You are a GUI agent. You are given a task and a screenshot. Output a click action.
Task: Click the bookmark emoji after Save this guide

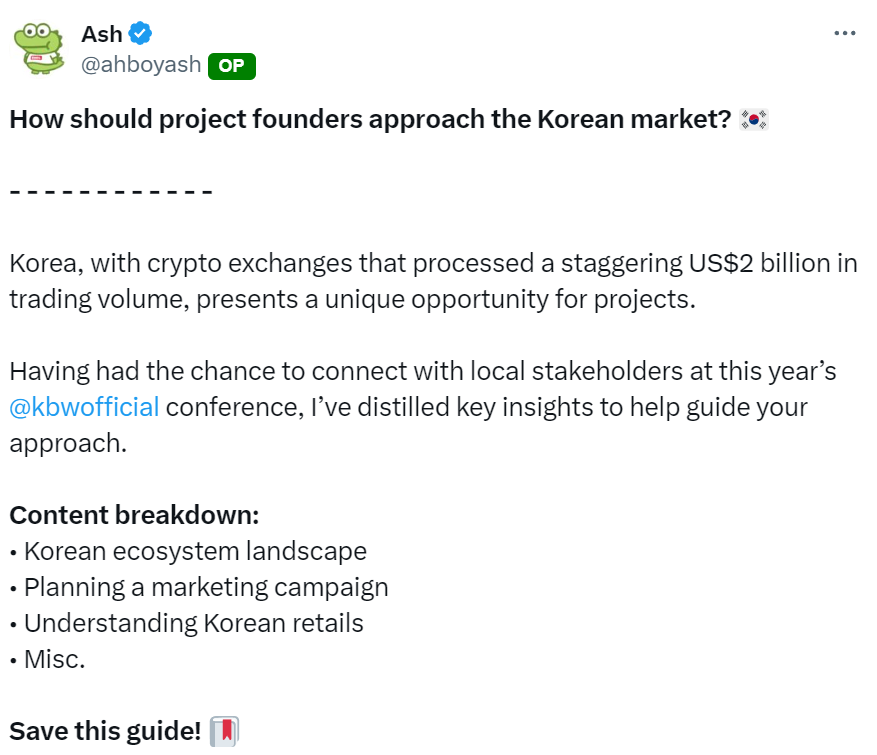[x=225, y=731]
